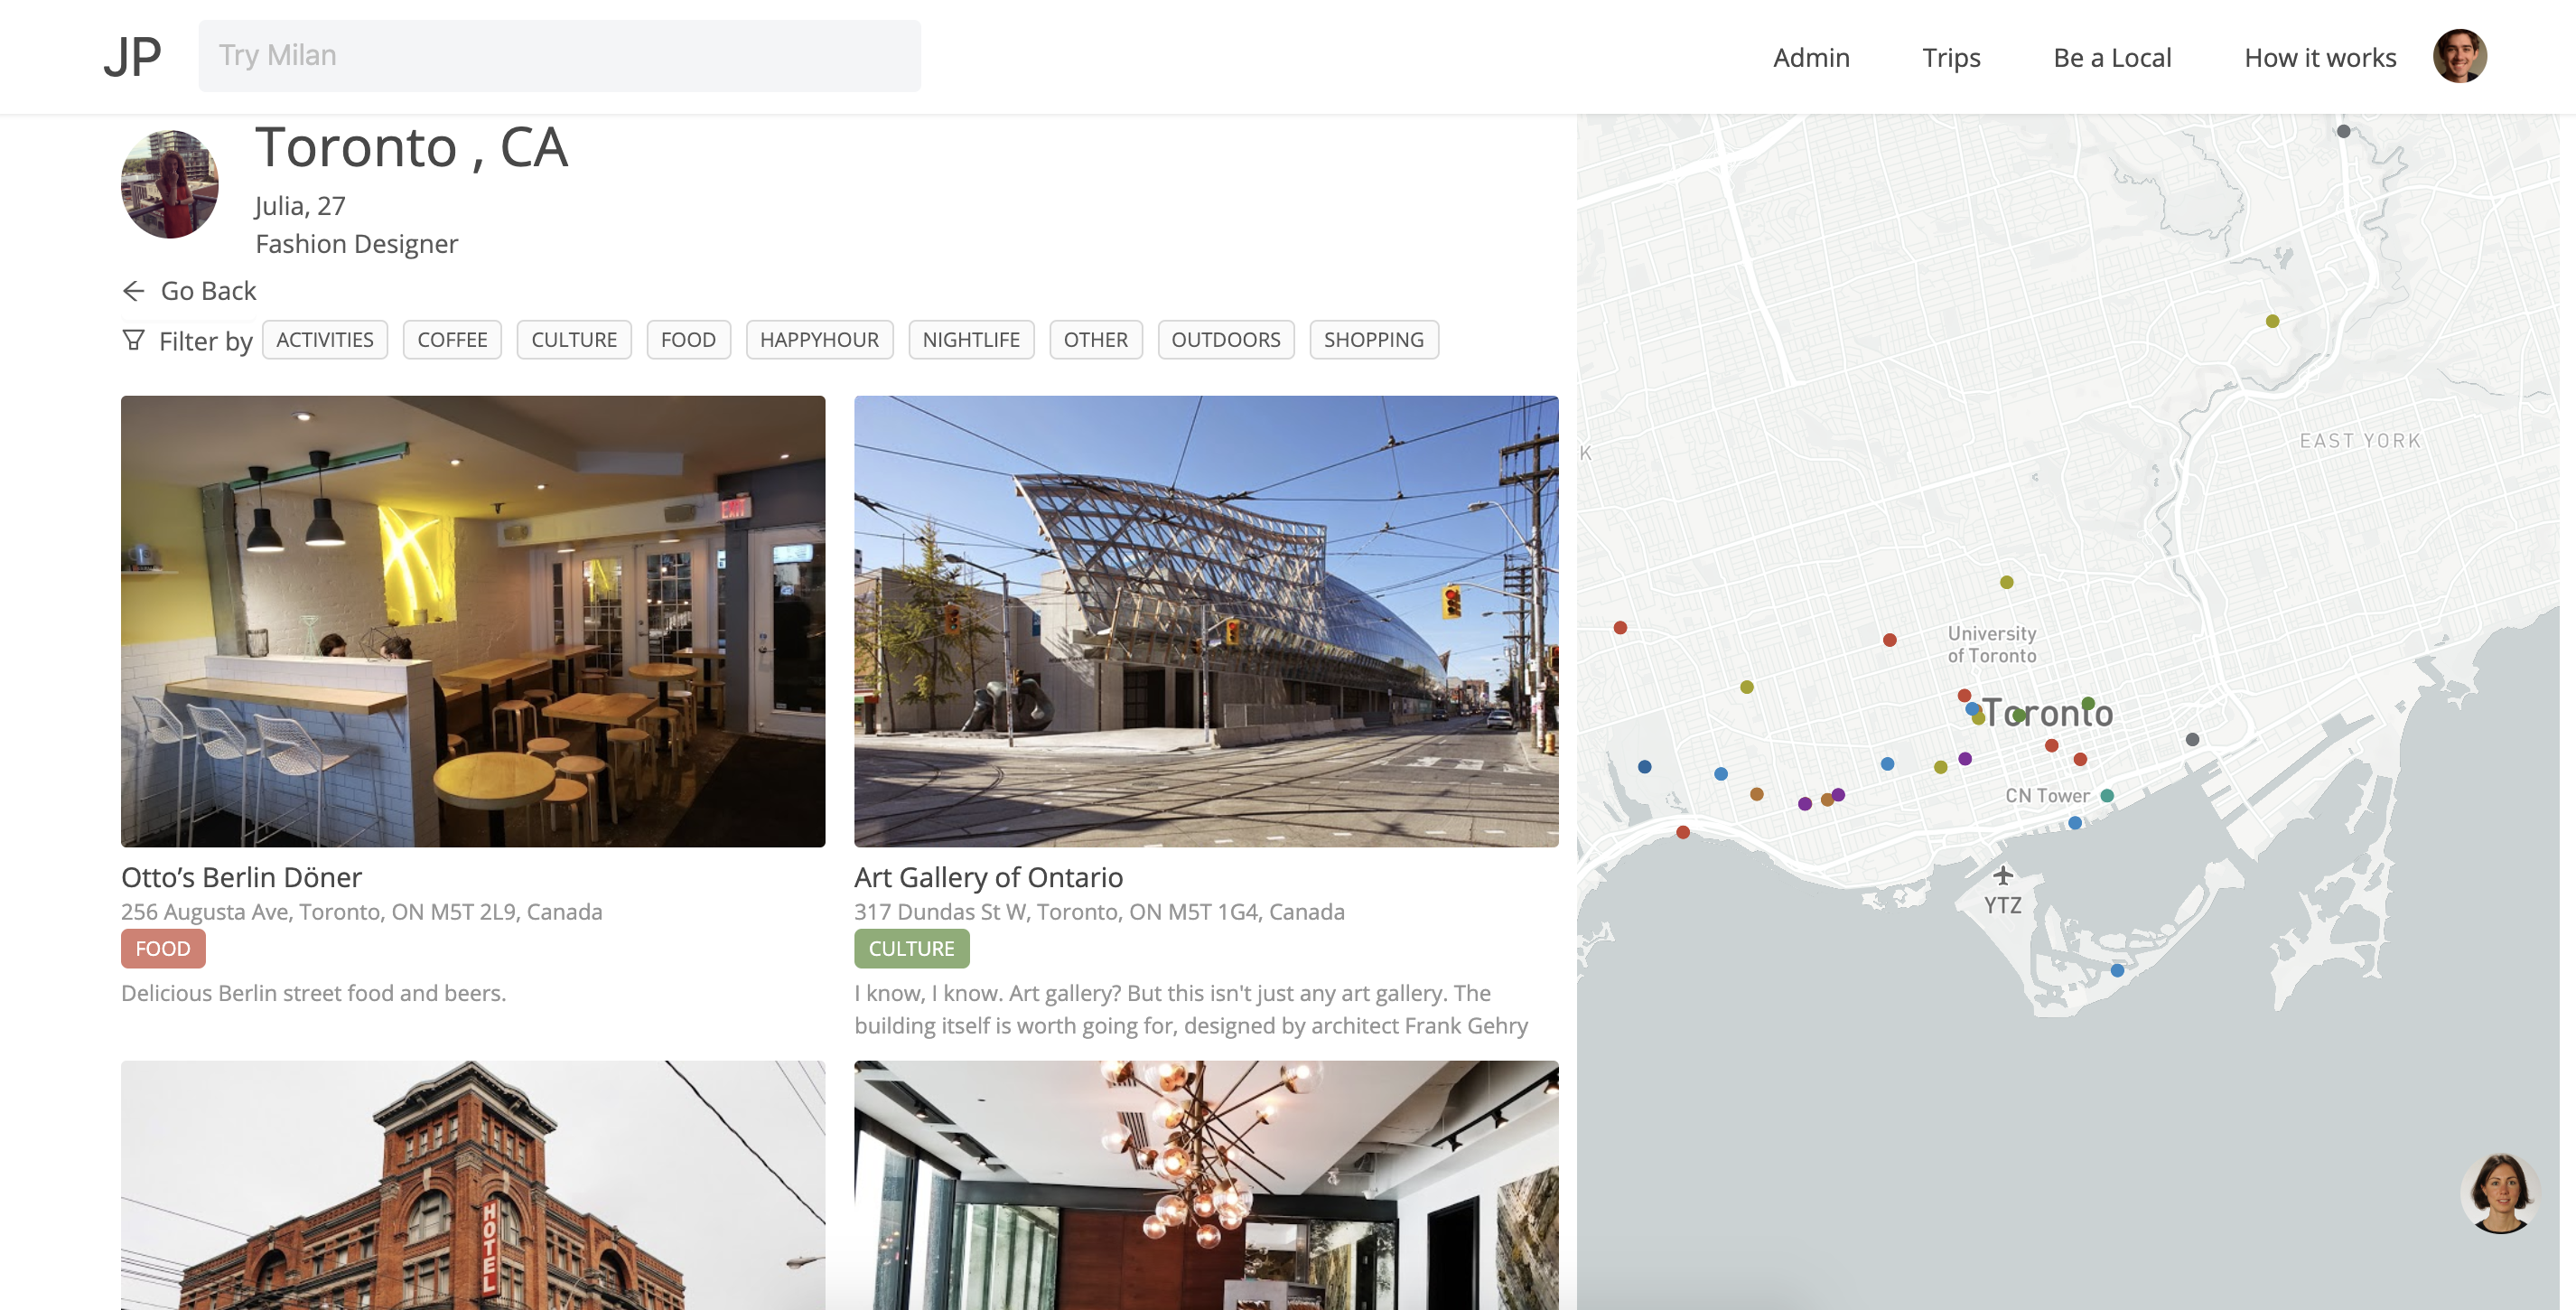Open the Trips section
The width and height of the screenshot is (2576, 1310).
[1951, 57]
